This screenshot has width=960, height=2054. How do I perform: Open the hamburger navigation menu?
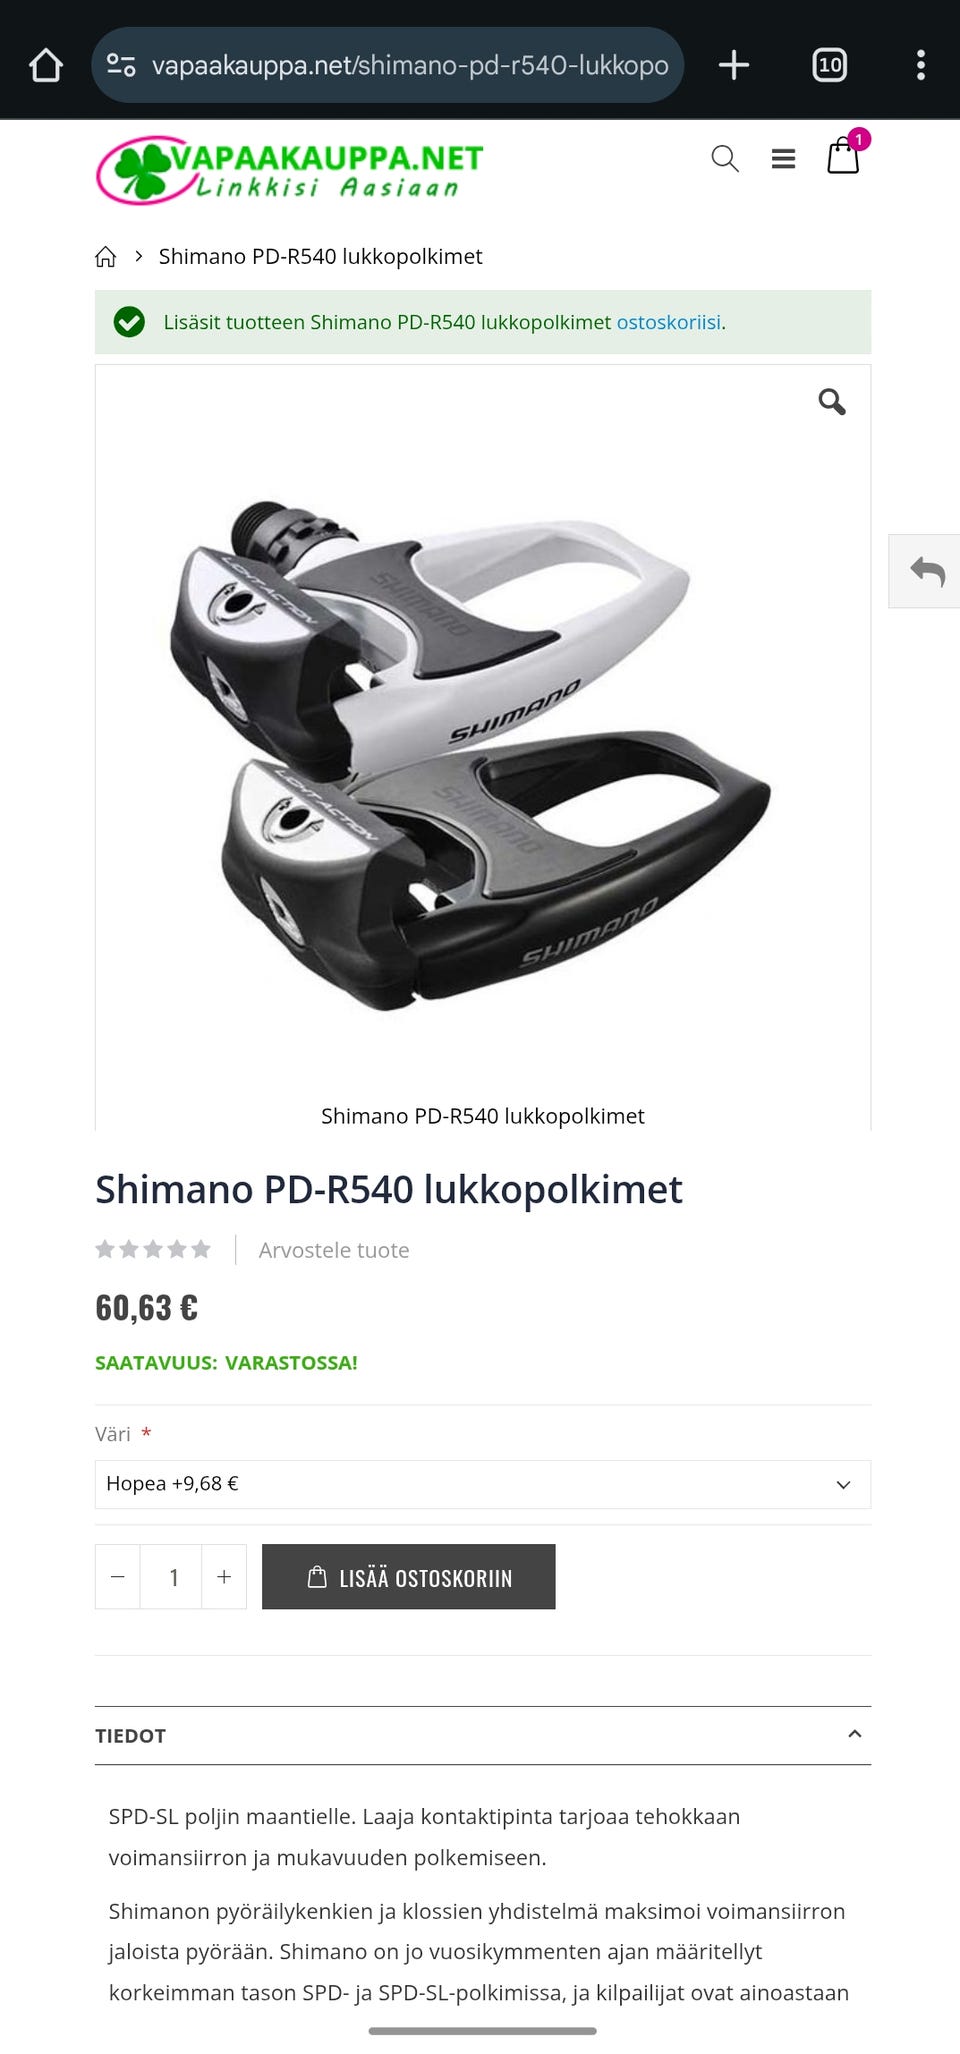(x=783, y=158)
